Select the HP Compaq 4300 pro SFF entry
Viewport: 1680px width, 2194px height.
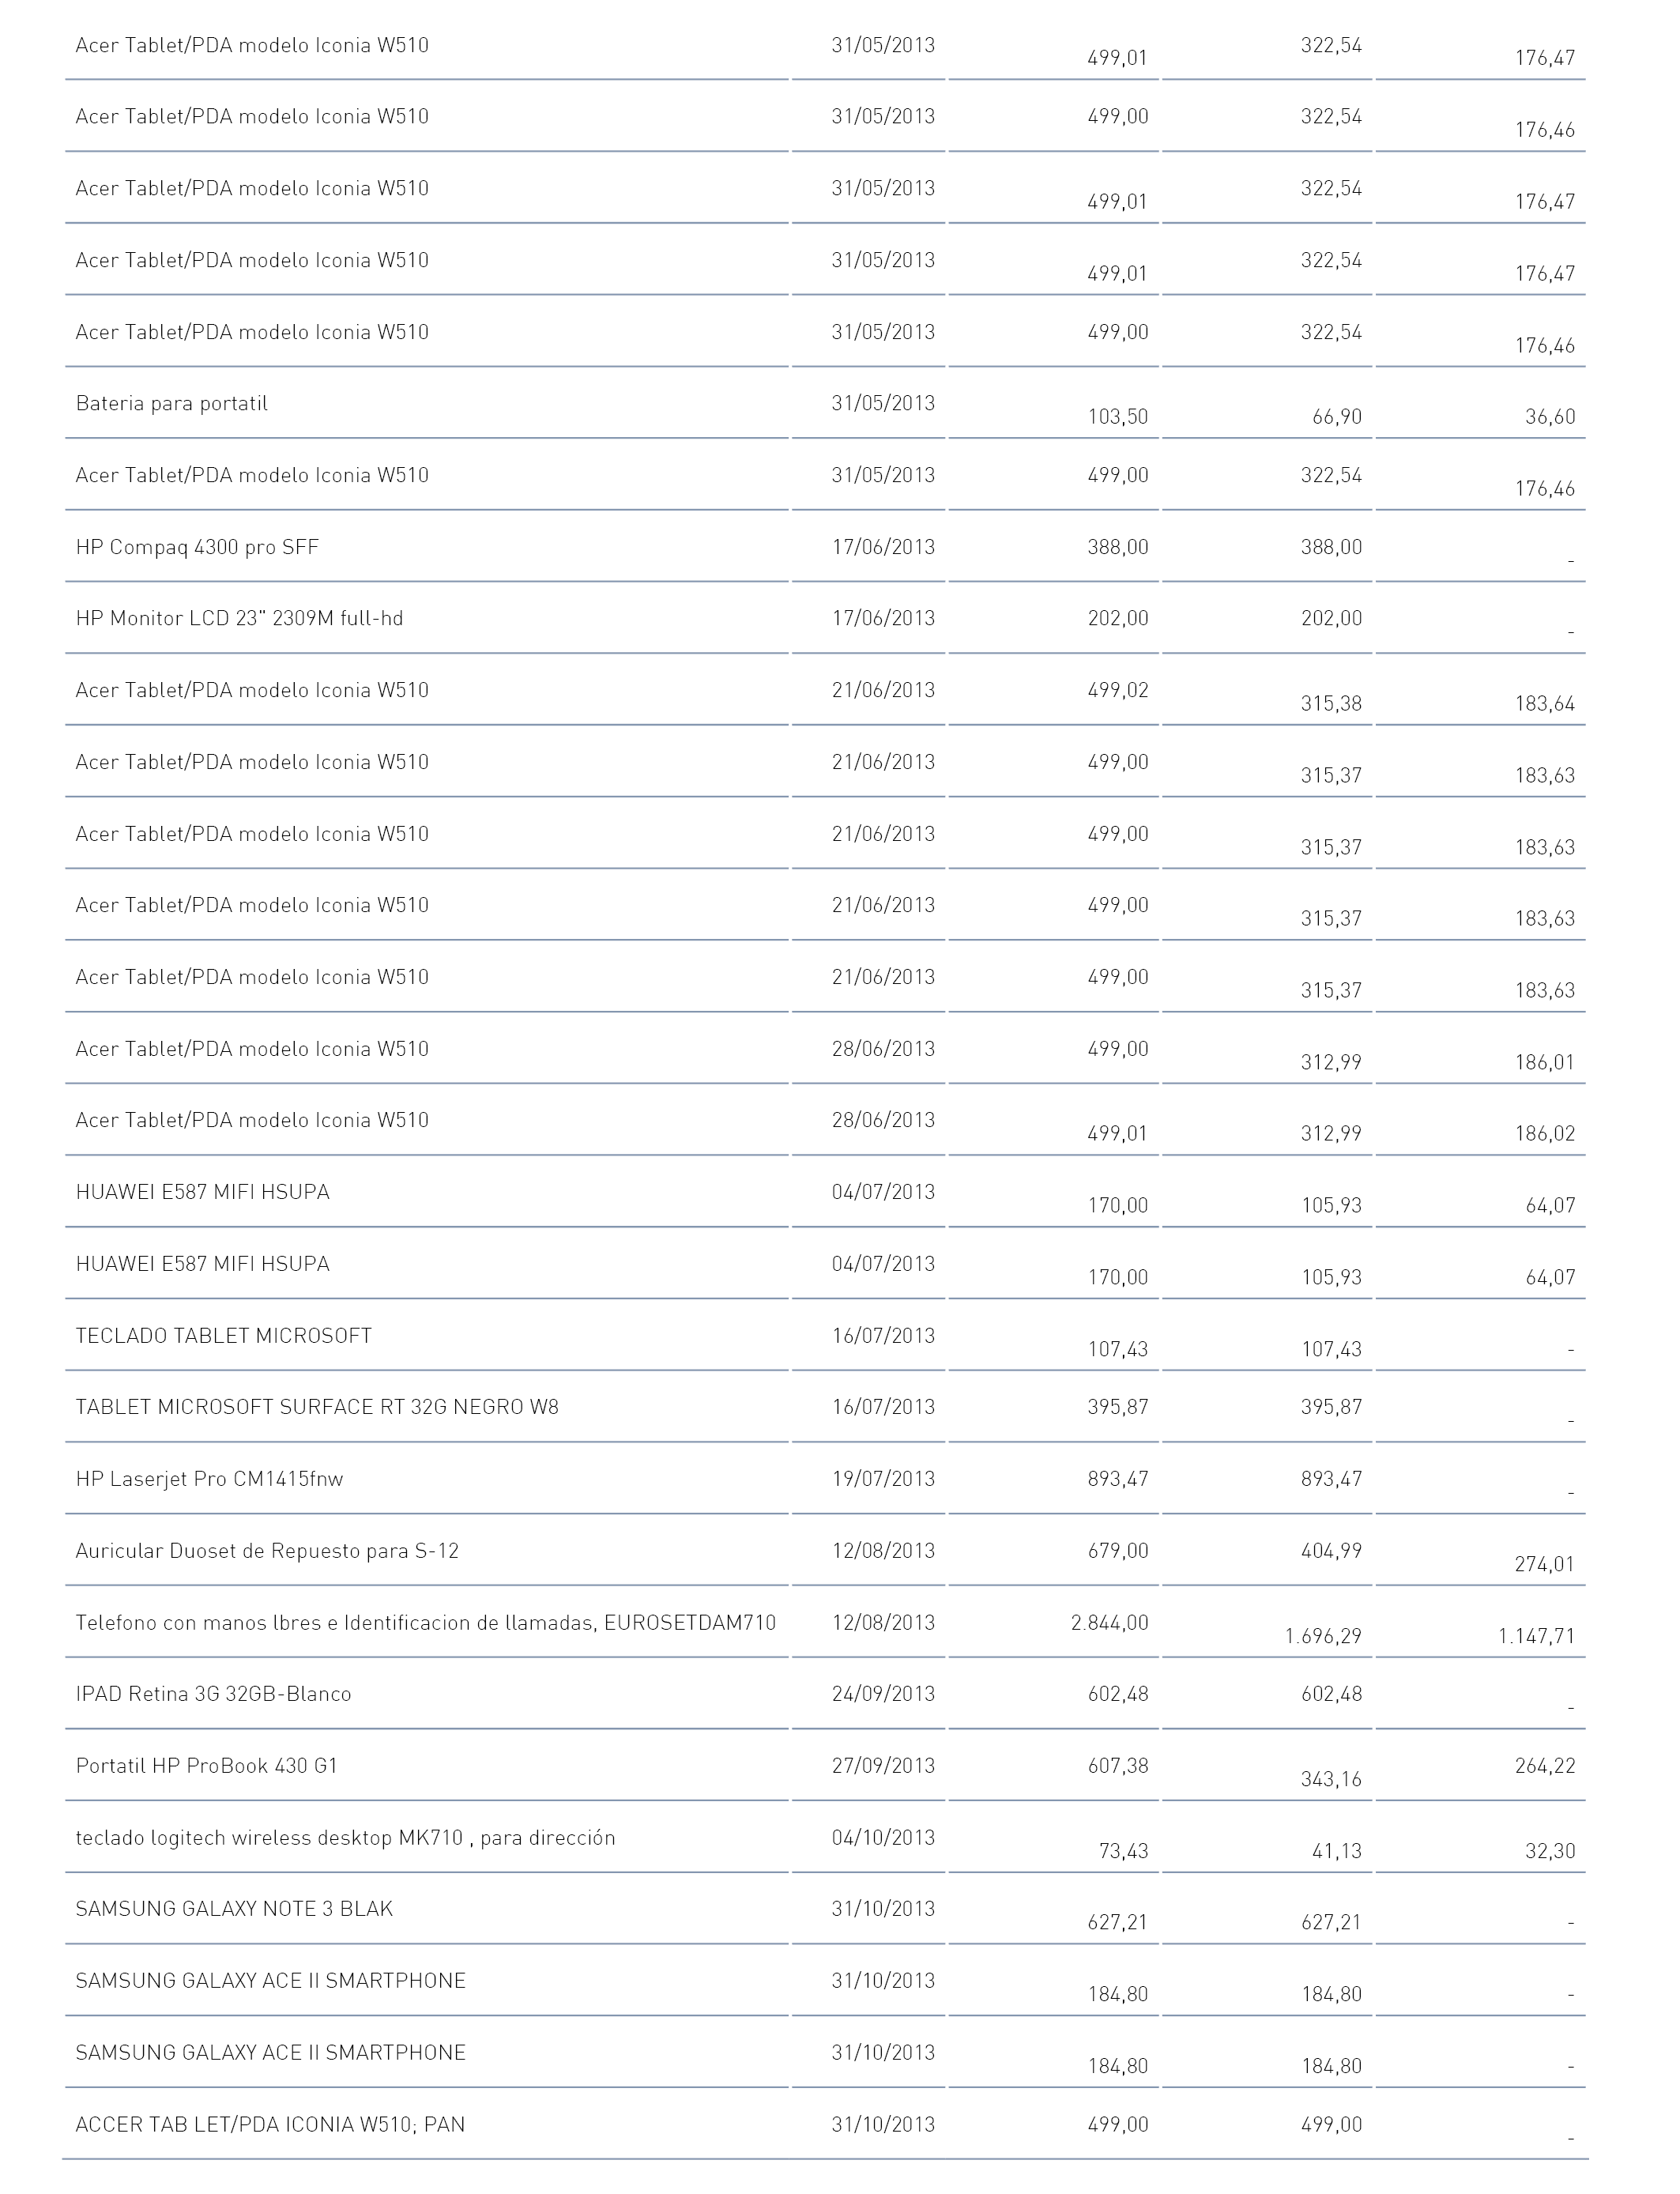(x=197, y=548)
